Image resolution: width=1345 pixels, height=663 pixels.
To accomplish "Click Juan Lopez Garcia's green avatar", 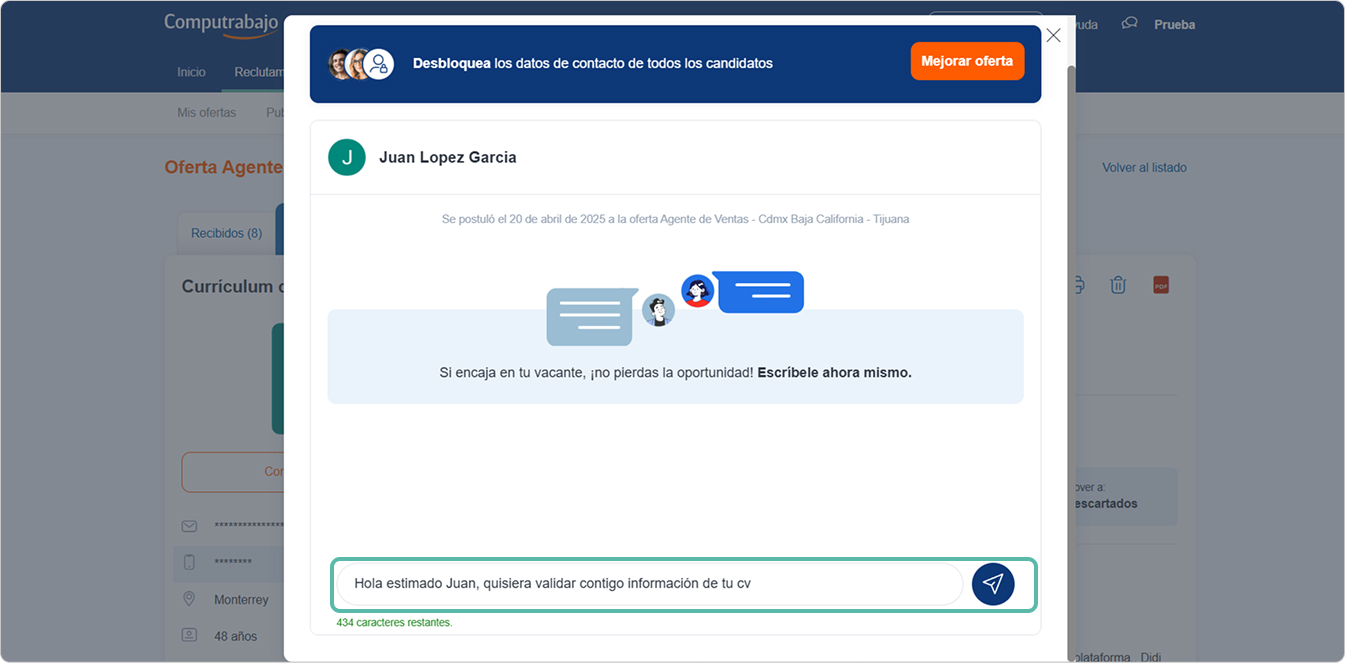I will coord(347,157).
